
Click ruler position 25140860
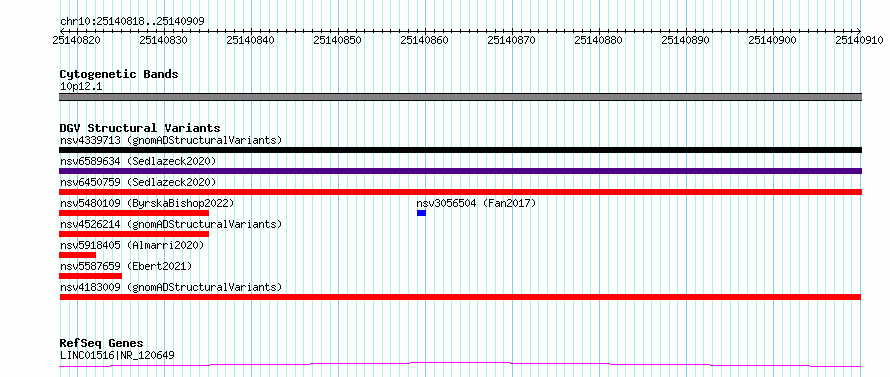point(425,40)
